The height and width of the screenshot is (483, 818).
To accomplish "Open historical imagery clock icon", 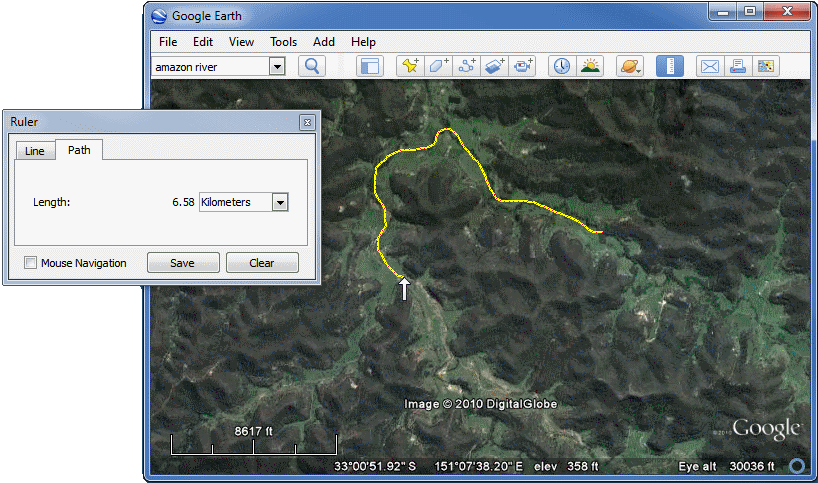I will coord(562,66).
